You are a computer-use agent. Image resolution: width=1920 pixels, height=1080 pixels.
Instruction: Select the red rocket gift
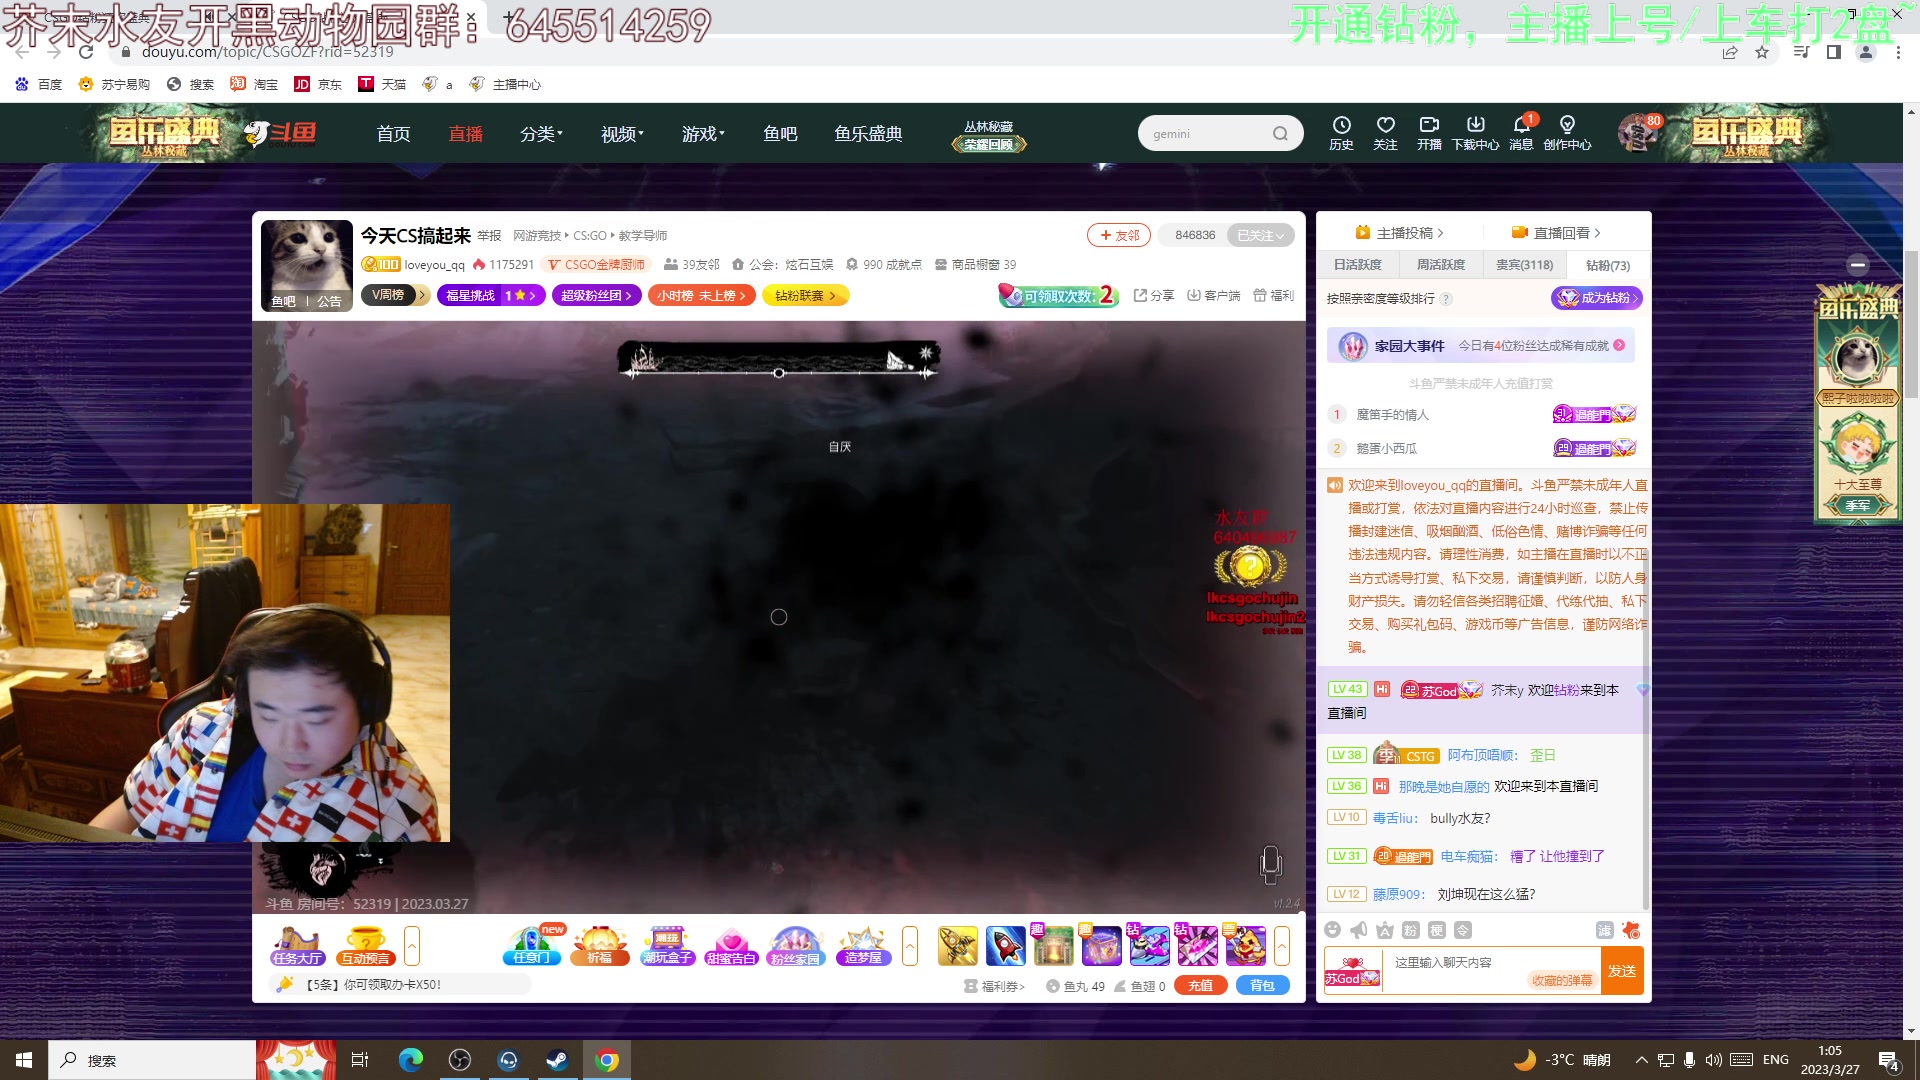(1006, 945)
